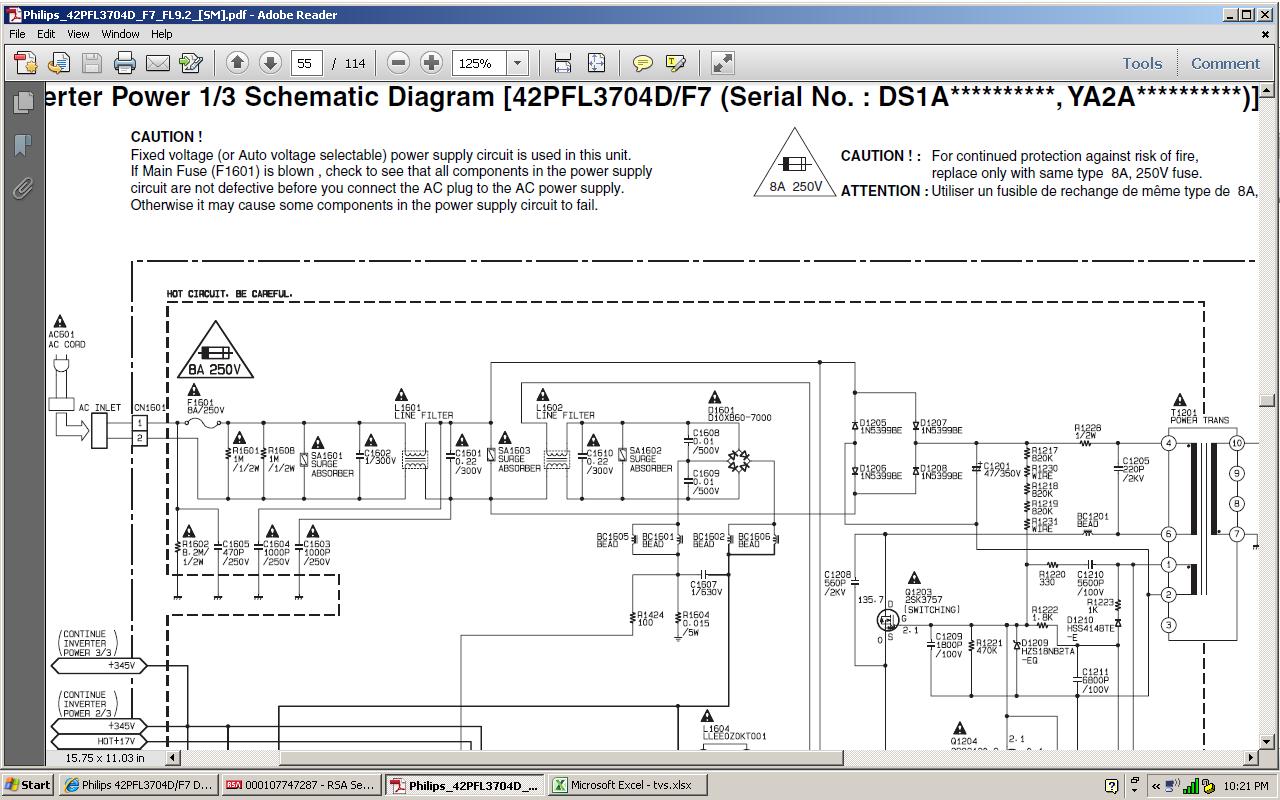Click the Q1203 2SK3757 switching label
The width and height of the screenshot is (1280, 800).
[x=931, y=600]
